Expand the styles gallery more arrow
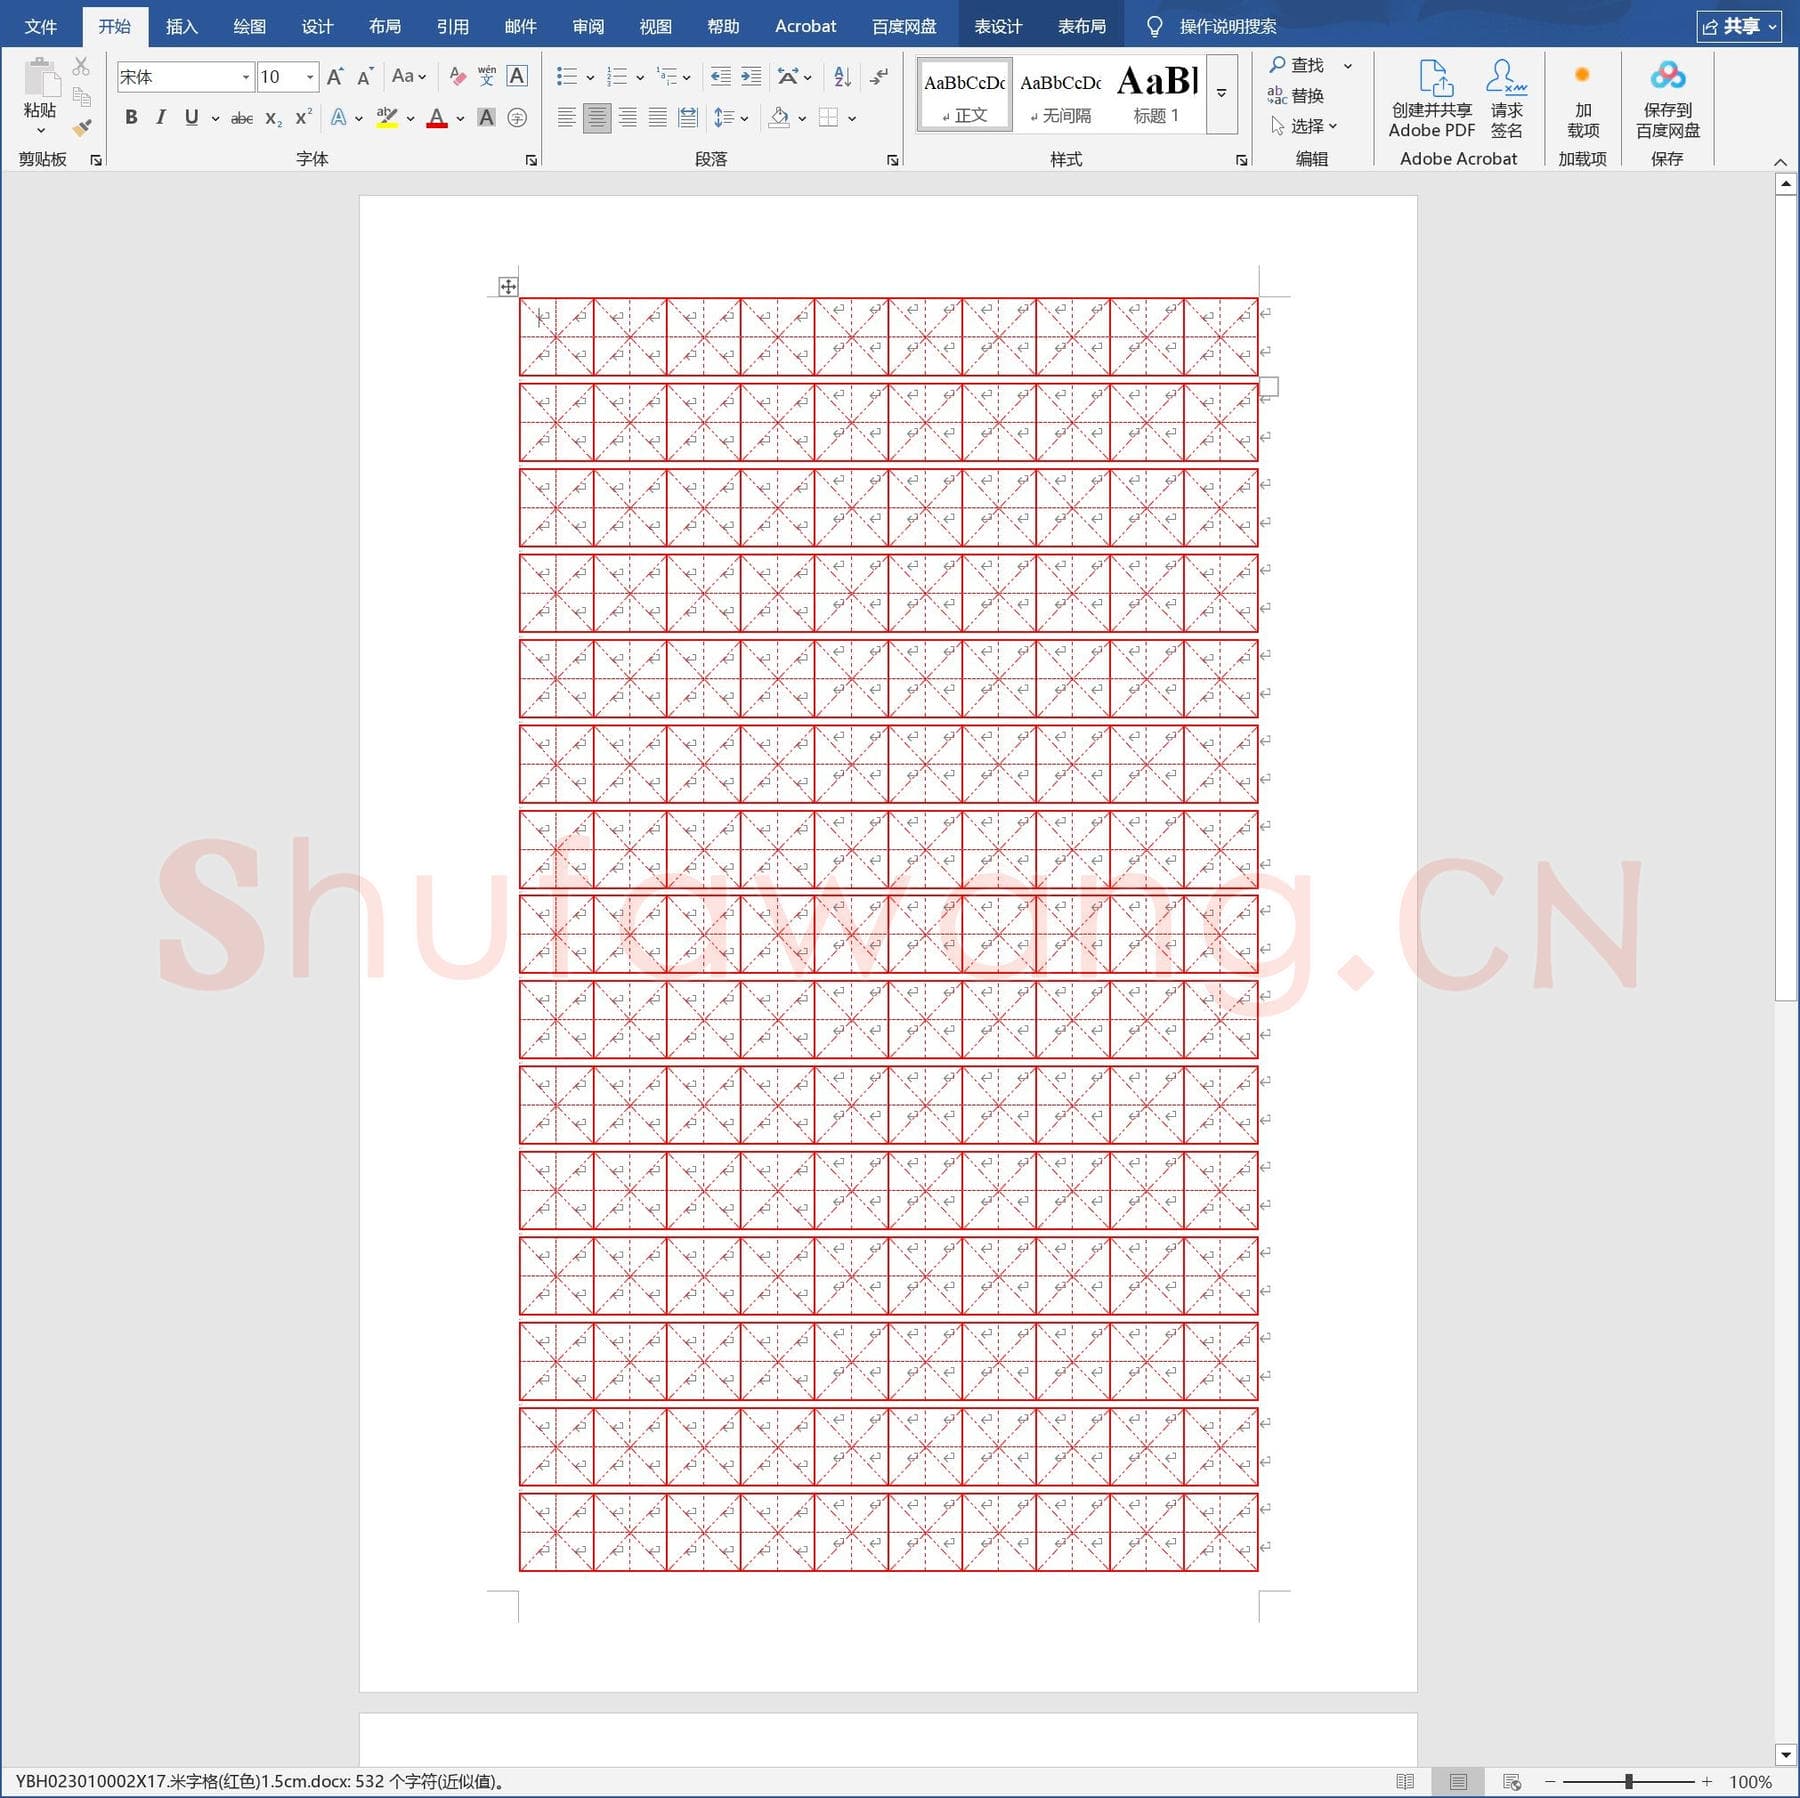This screenshot has width=1800, height=1798. point(1221,93)
